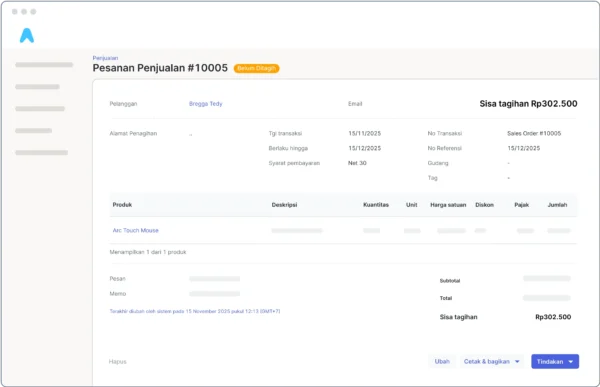Open the last-edited Terakhir diubah log link
600x387 pixels.
tap(195, 311)
